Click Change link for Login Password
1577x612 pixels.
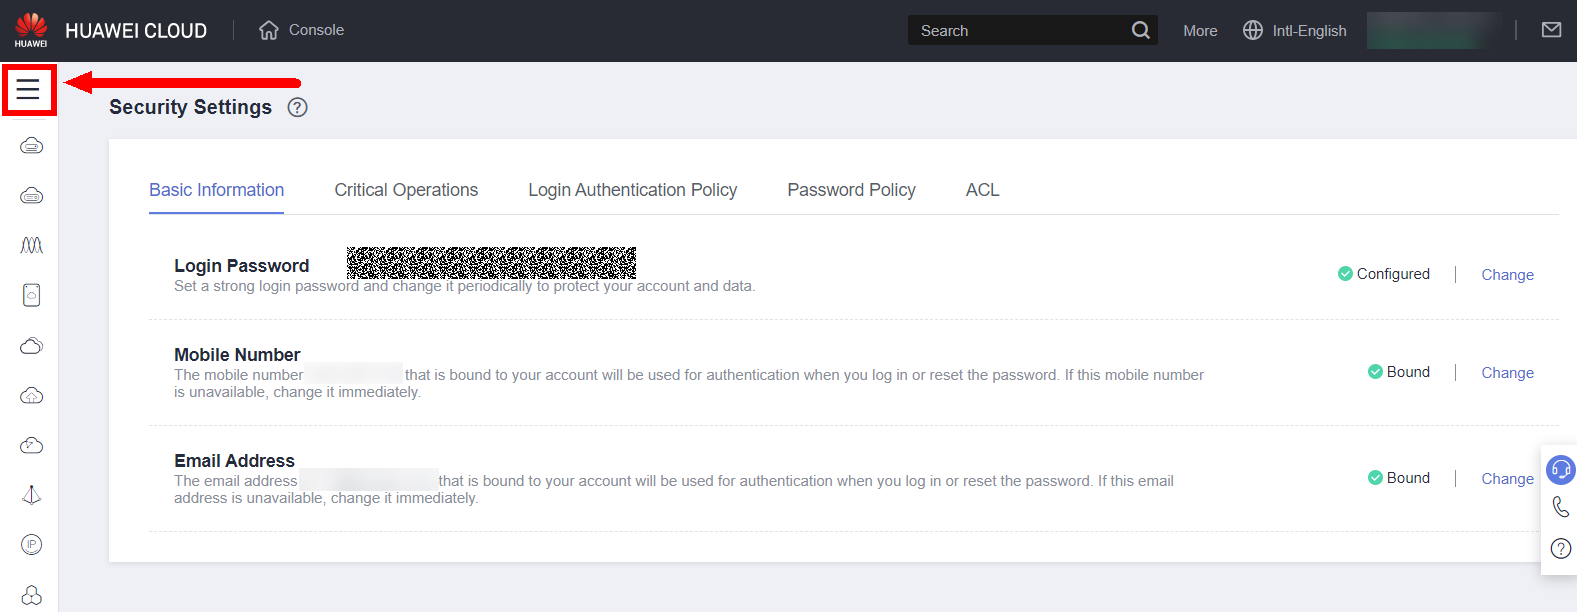tap(1507, 275)
